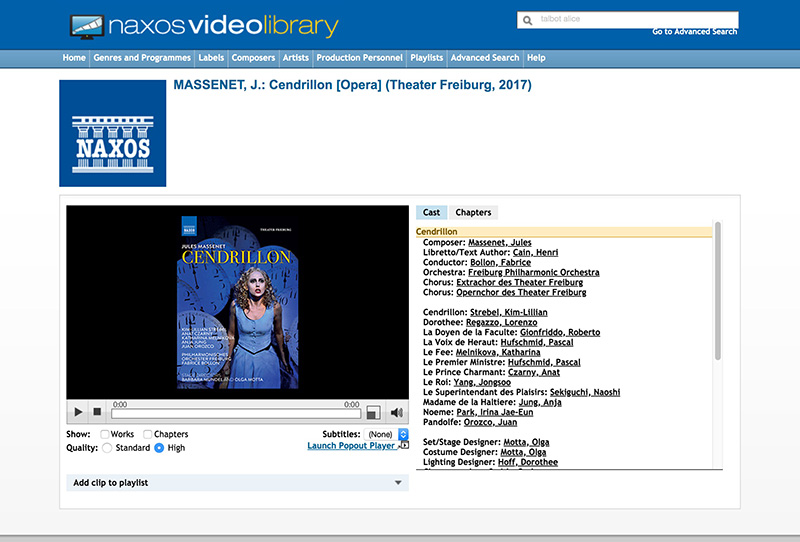Click the popout icon beside Launch Popout Player
This screenshot has width=800, height=542.
point(404,446)
